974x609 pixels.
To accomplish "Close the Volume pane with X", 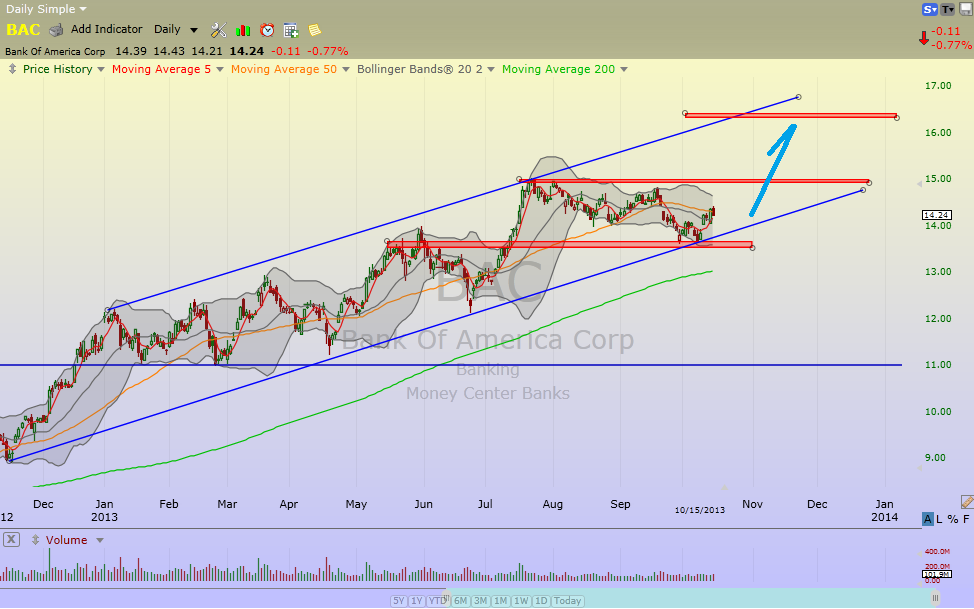I will [11, 540].
